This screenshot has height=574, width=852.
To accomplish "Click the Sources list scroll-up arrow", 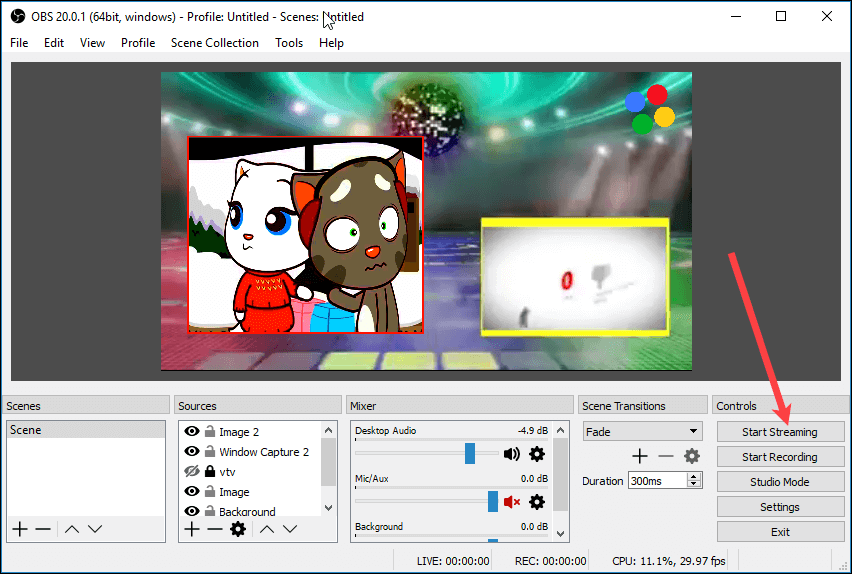I will coord(328,430).
